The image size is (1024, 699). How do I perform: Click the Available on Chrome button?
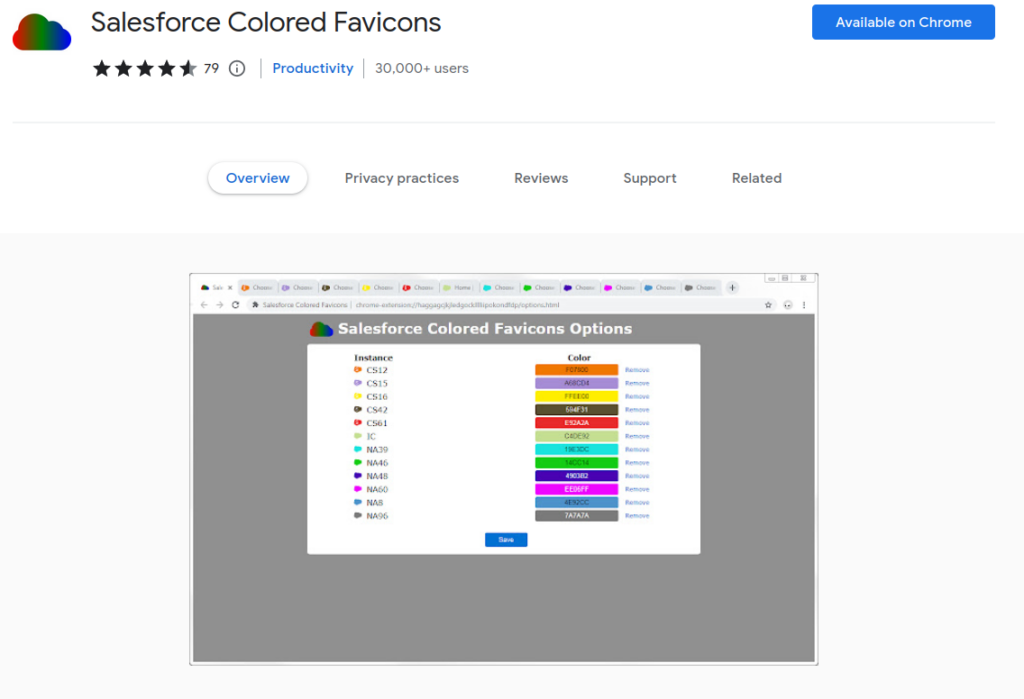point(902,22)
